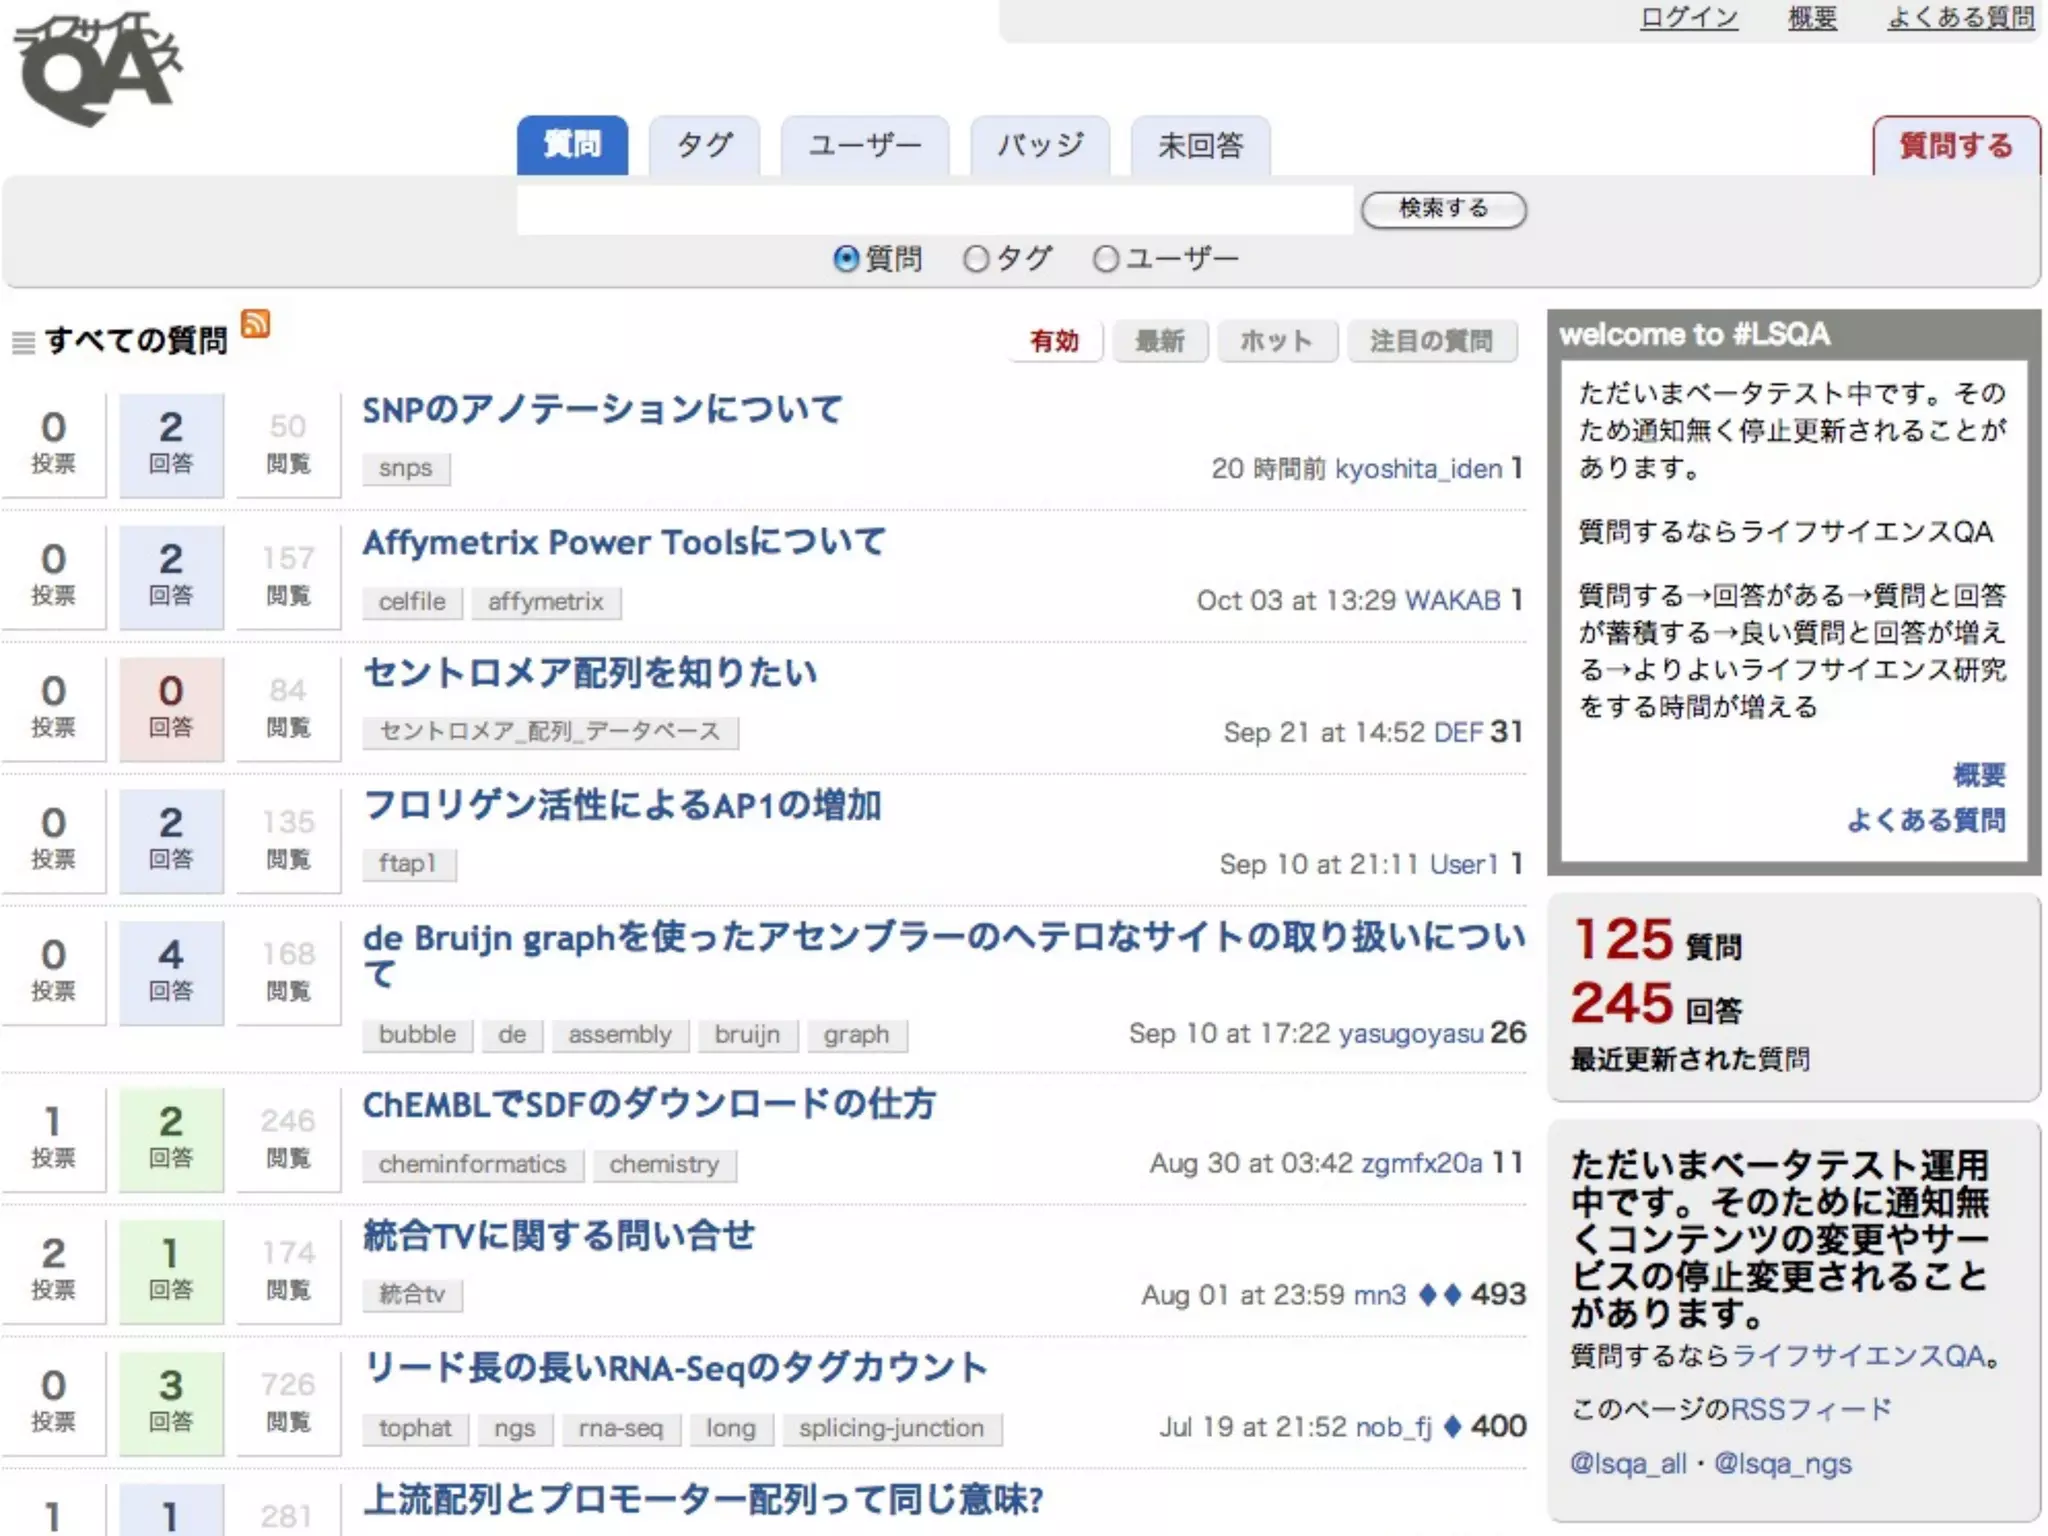The width and height of the screenshot is (2048, 1536).
Task: Open the 未回答 tab
Action: click(1200, 146)
